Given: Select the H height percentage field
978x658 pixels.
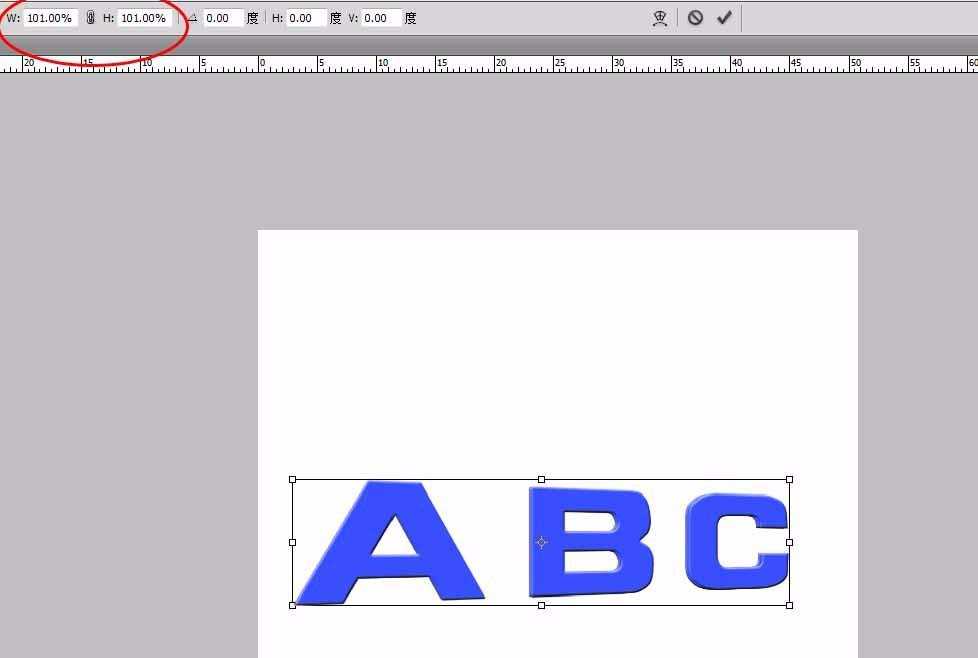Looking at the screenshot, I should coord(143,17).
